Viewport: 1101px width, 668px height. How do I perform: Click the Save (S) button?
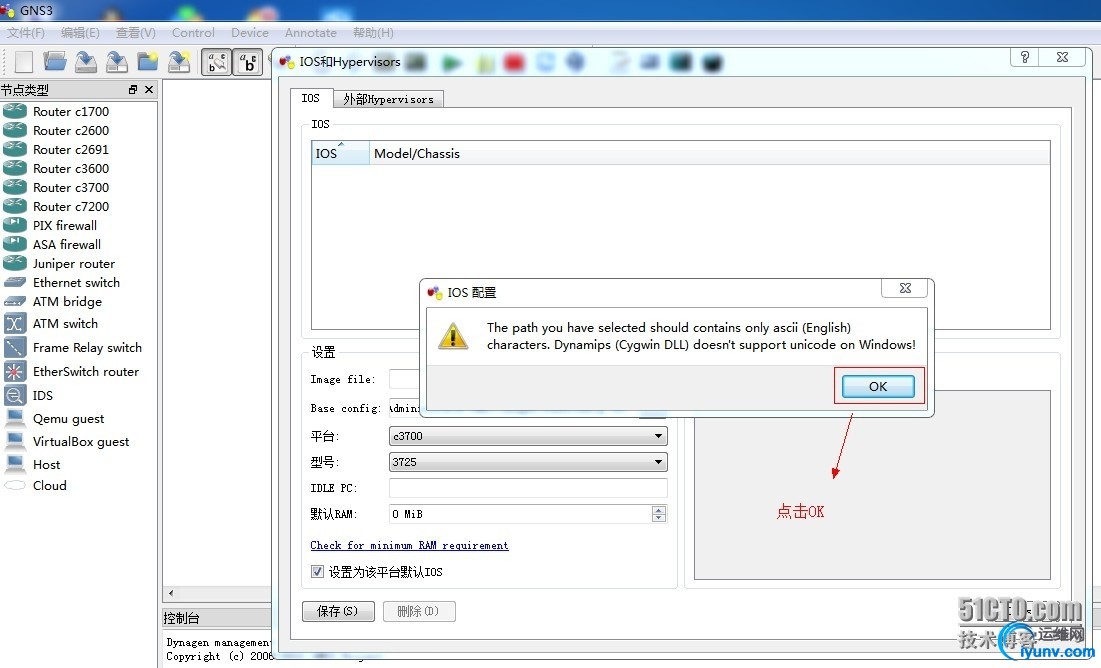(338, 611)
